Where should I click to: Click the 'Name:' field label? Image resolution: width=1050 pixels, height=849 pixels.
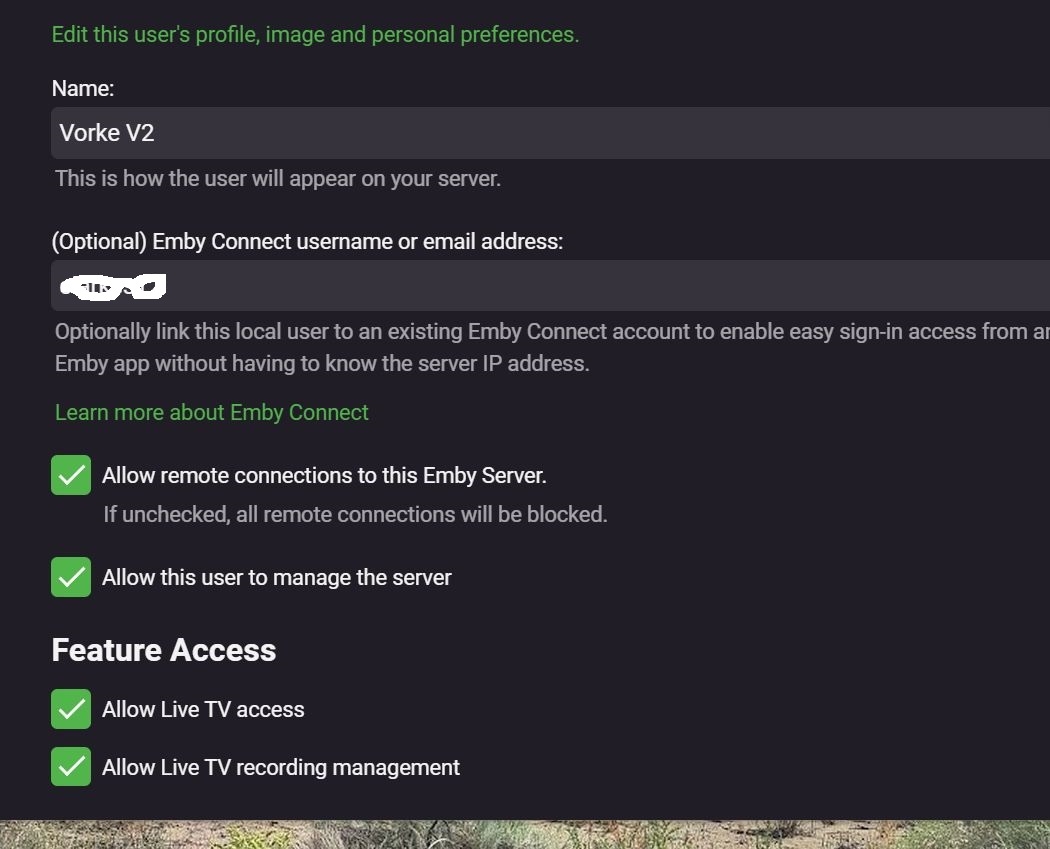[83, 88]
